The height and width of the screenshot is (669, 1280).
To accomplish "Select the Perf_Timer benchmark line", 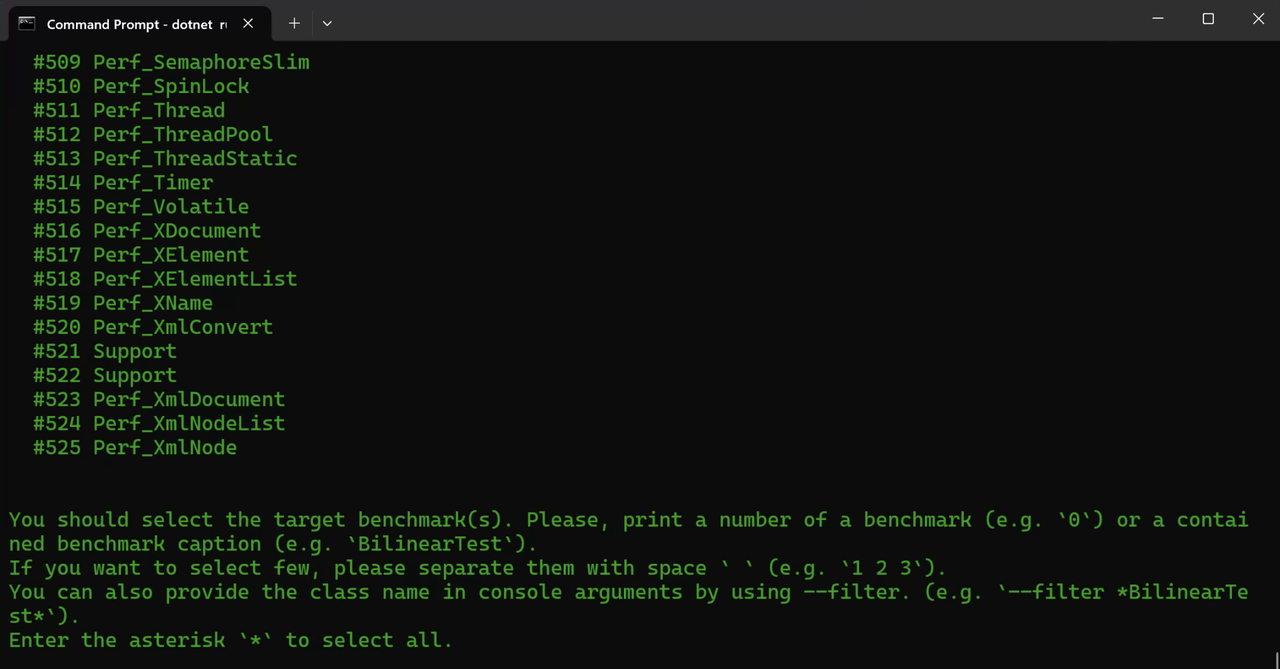I will [x=152, y=182].
